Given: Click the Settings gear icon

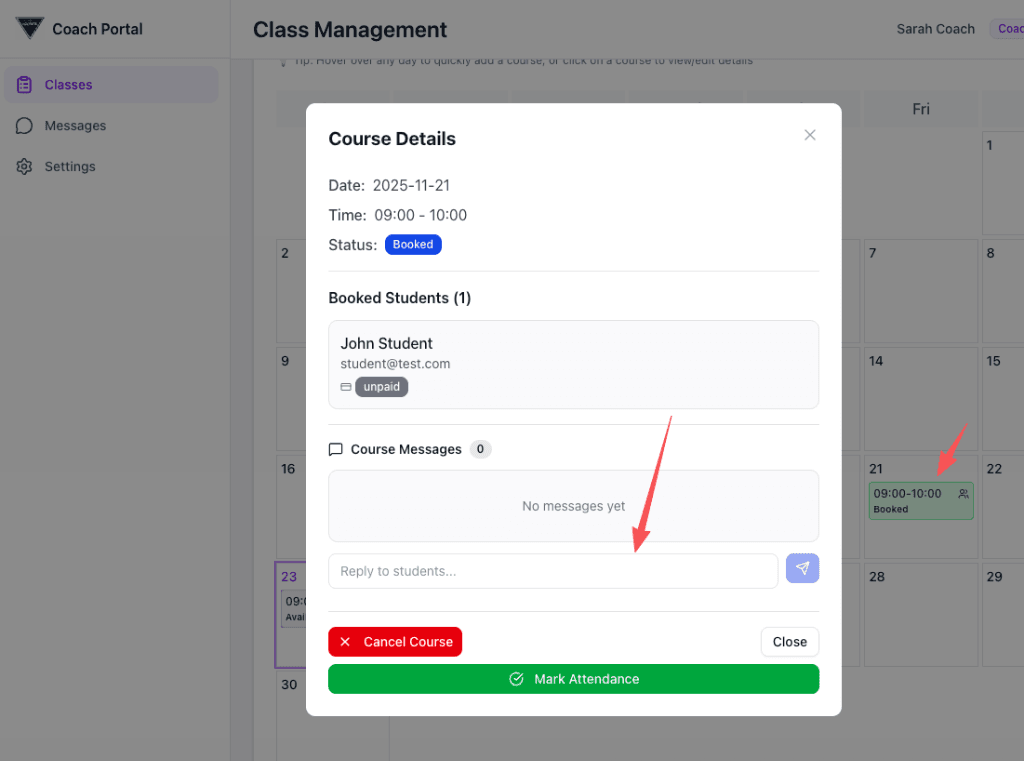Looking at the screenshot, I should 25,167.
